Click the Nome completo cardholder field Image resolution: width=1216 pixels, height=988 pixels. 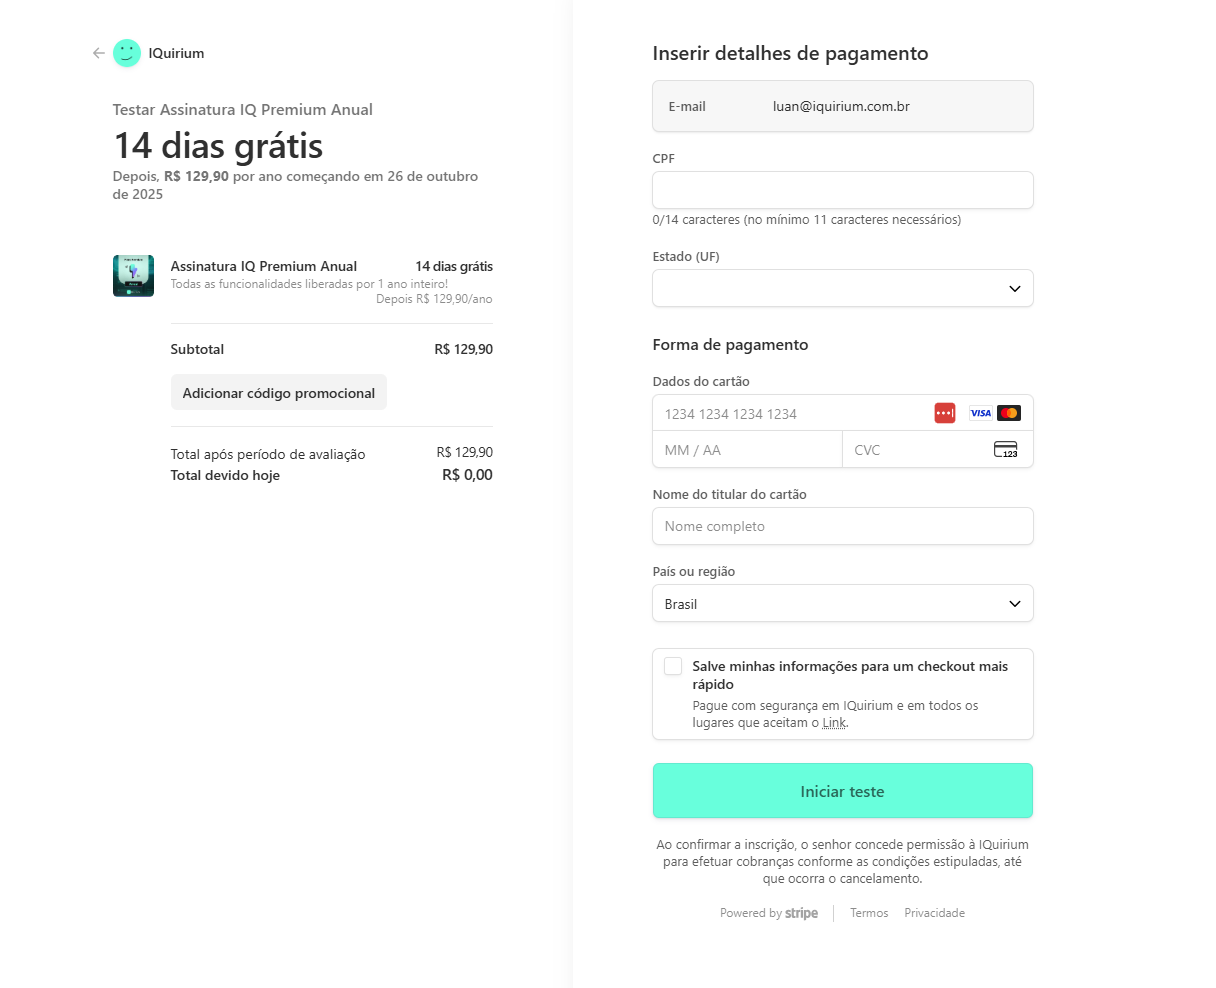pyautogui.click(x=842, y=526)
